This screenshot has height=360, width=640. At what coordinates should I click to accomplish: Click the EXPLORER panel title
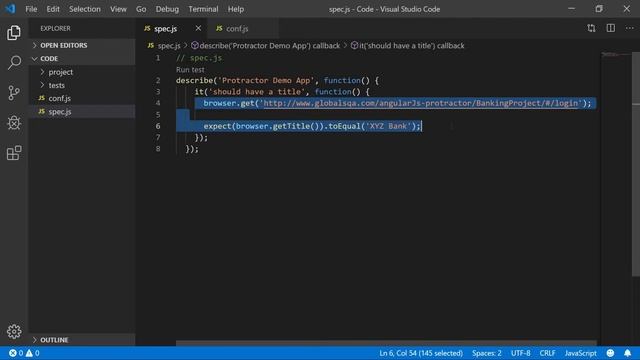[56, 29]
